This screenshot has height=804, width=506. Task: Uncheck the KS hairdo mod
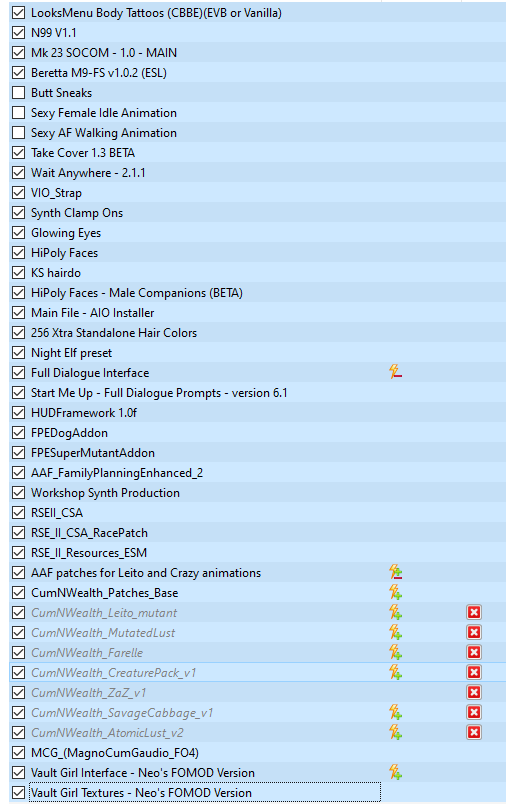pos(18,273)
